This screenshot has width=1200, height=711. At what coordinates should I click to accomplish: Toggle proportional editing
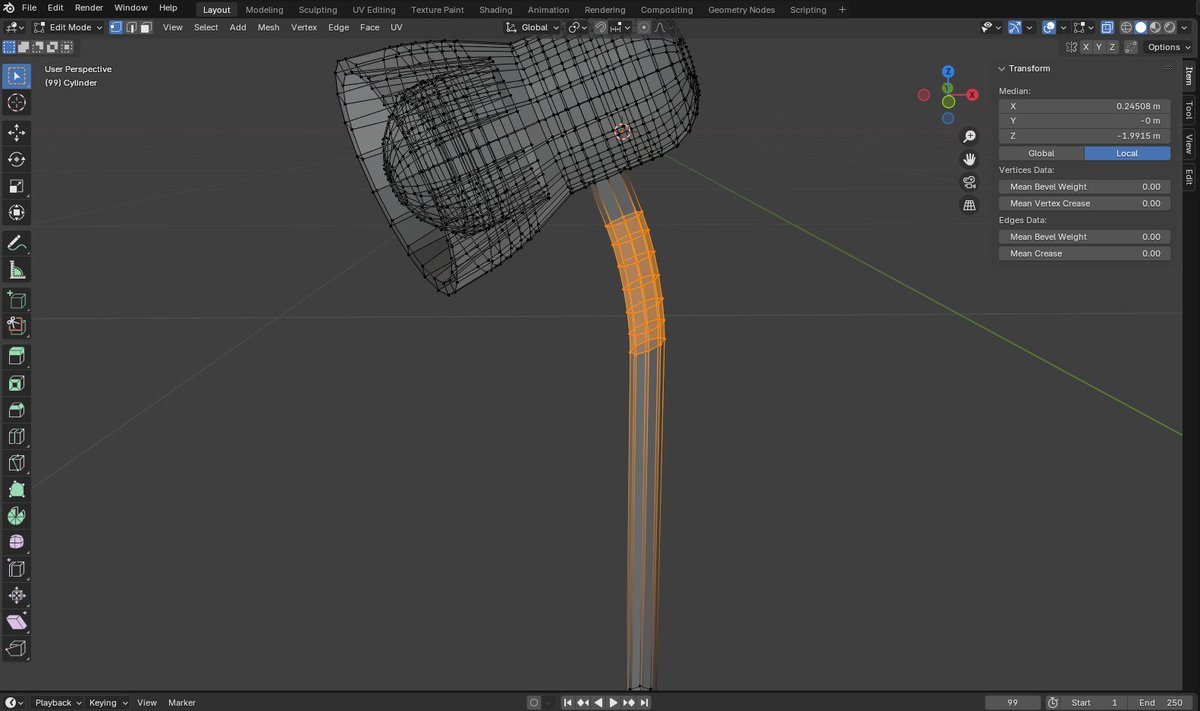tap(643, 27)
